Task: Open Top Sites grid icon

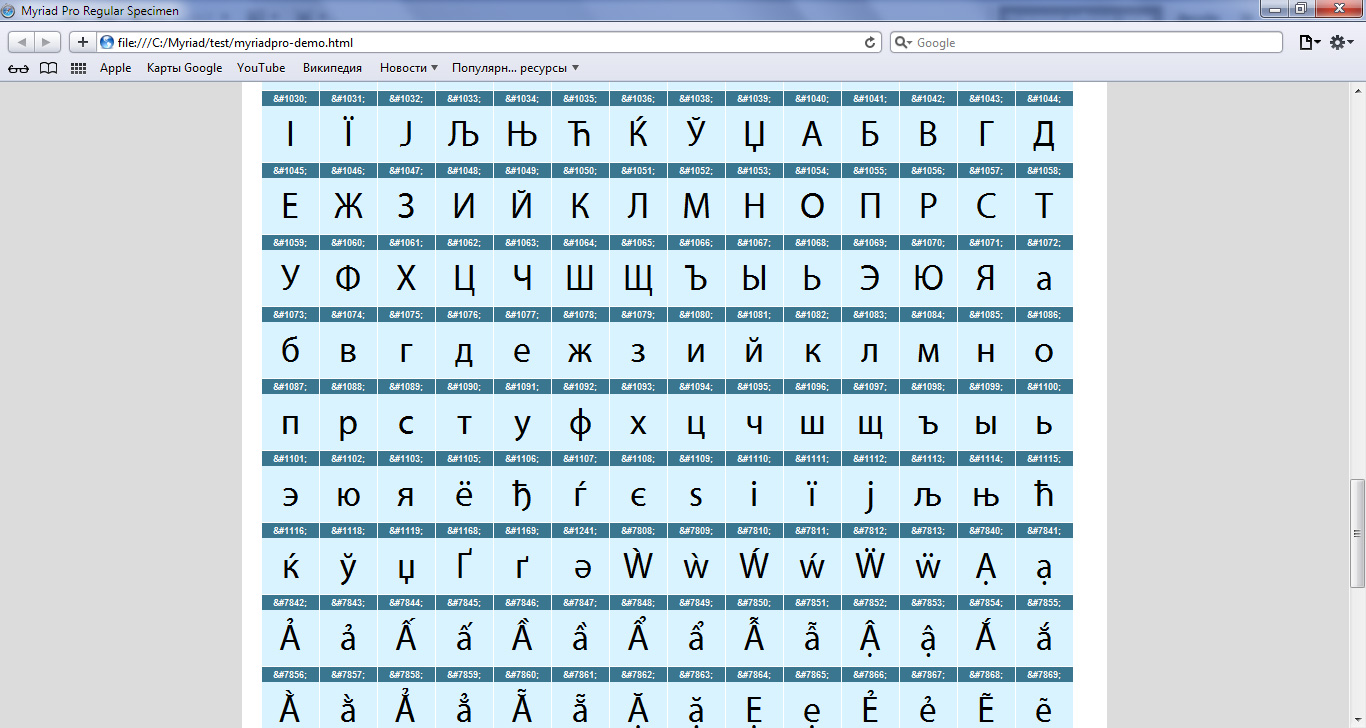Action: (78, 68)
